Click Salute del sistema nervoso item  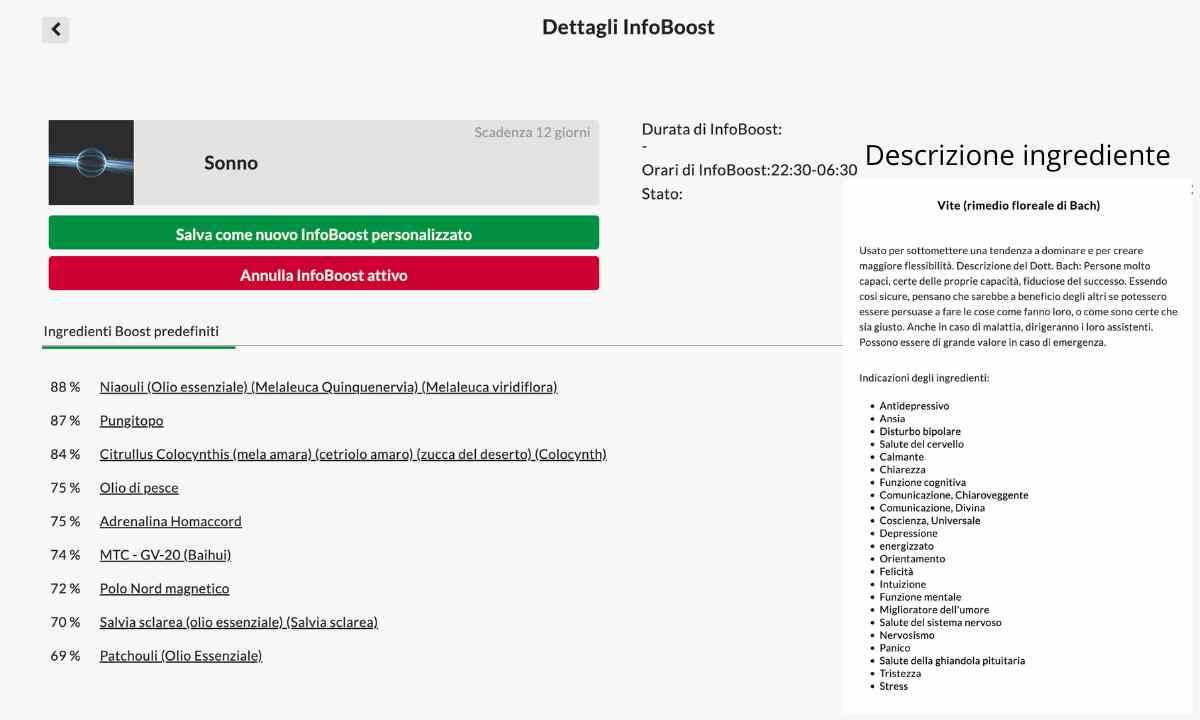[940, 623]
